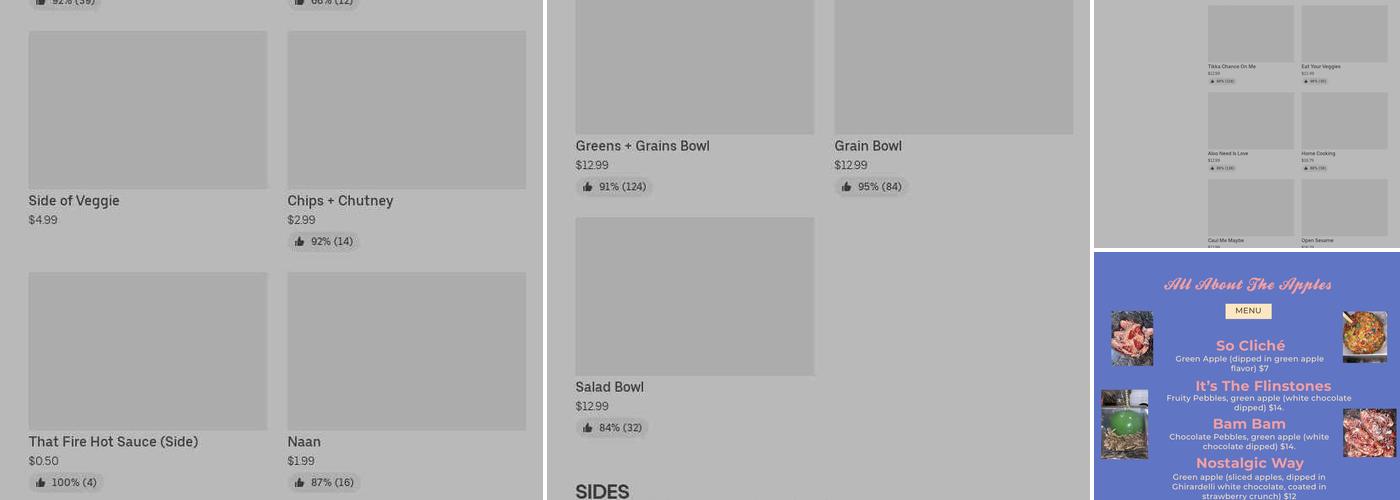Select That Fire Hot Sauce item image
The image size is (1400, 500).
click(x=148, y=351)
